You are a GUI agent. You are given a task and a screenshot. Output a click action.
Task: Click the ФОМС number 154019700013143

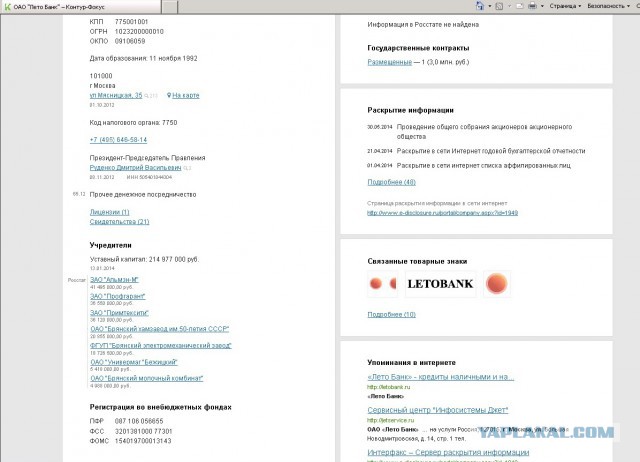point(143,441)
